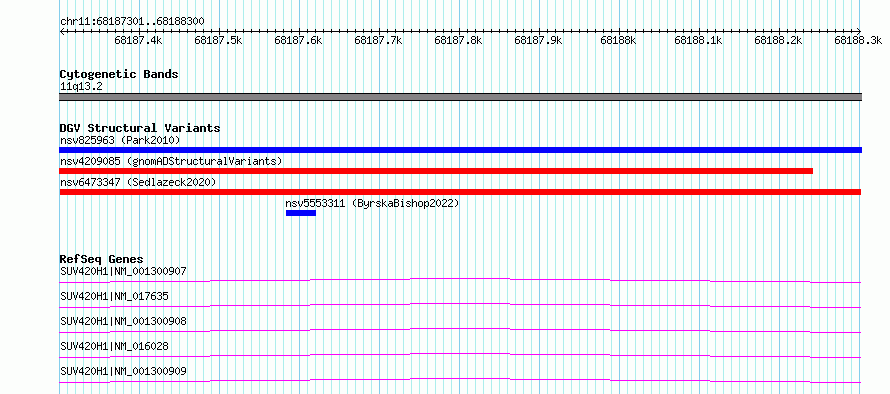Screen dimensions: 890x394
Task: Click the 68187.7k ruler tick label
Action: click(378, 40)
